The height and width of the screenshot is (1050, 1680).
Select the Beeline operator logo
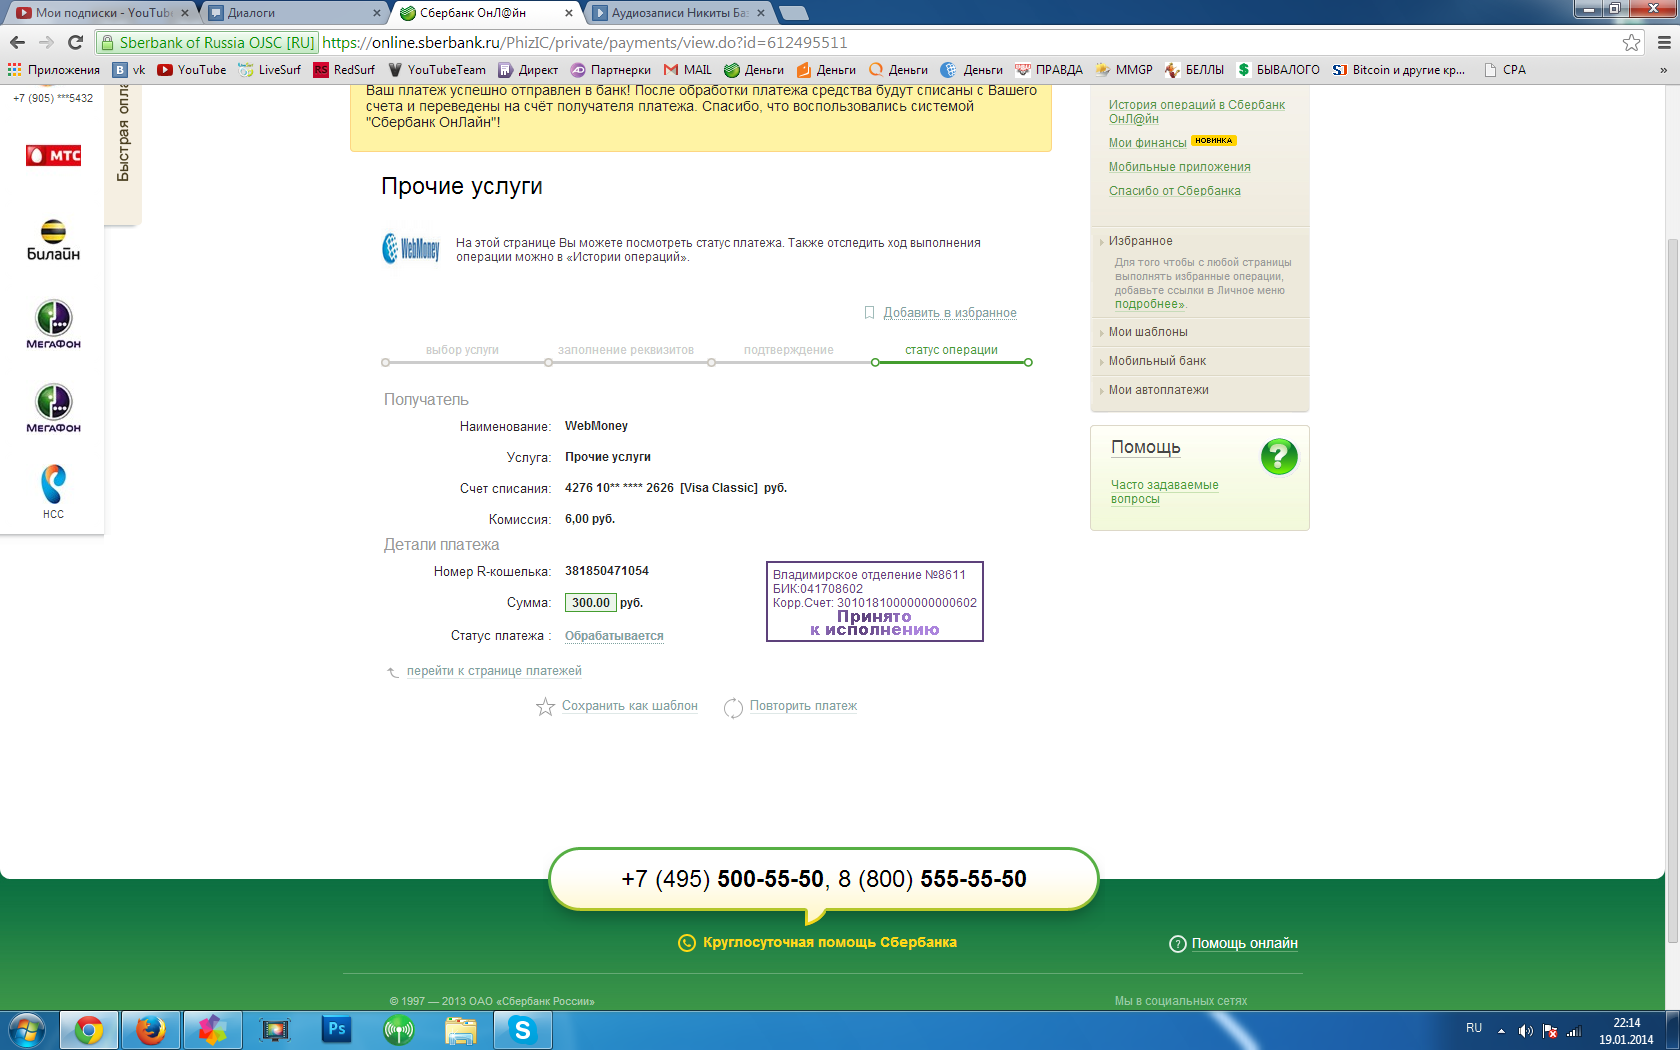click(x=53, y=240)
